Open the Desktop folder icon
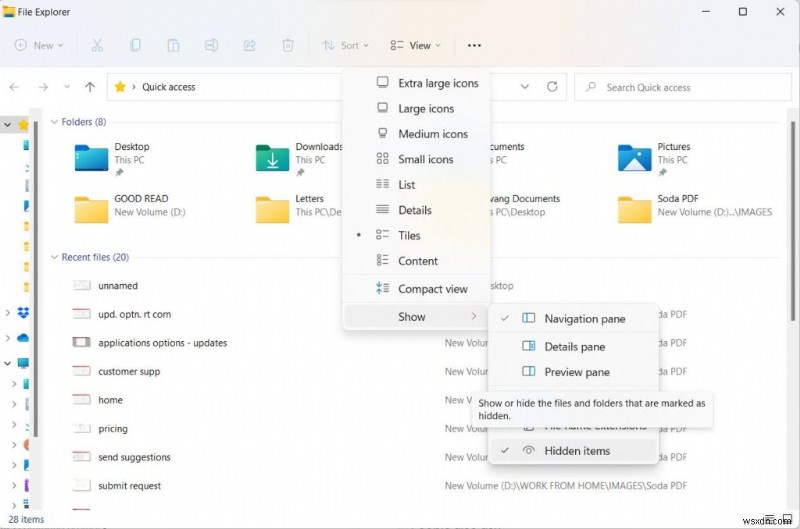The height and width of the screenshot is (529, 800). [x=91, y=158]
